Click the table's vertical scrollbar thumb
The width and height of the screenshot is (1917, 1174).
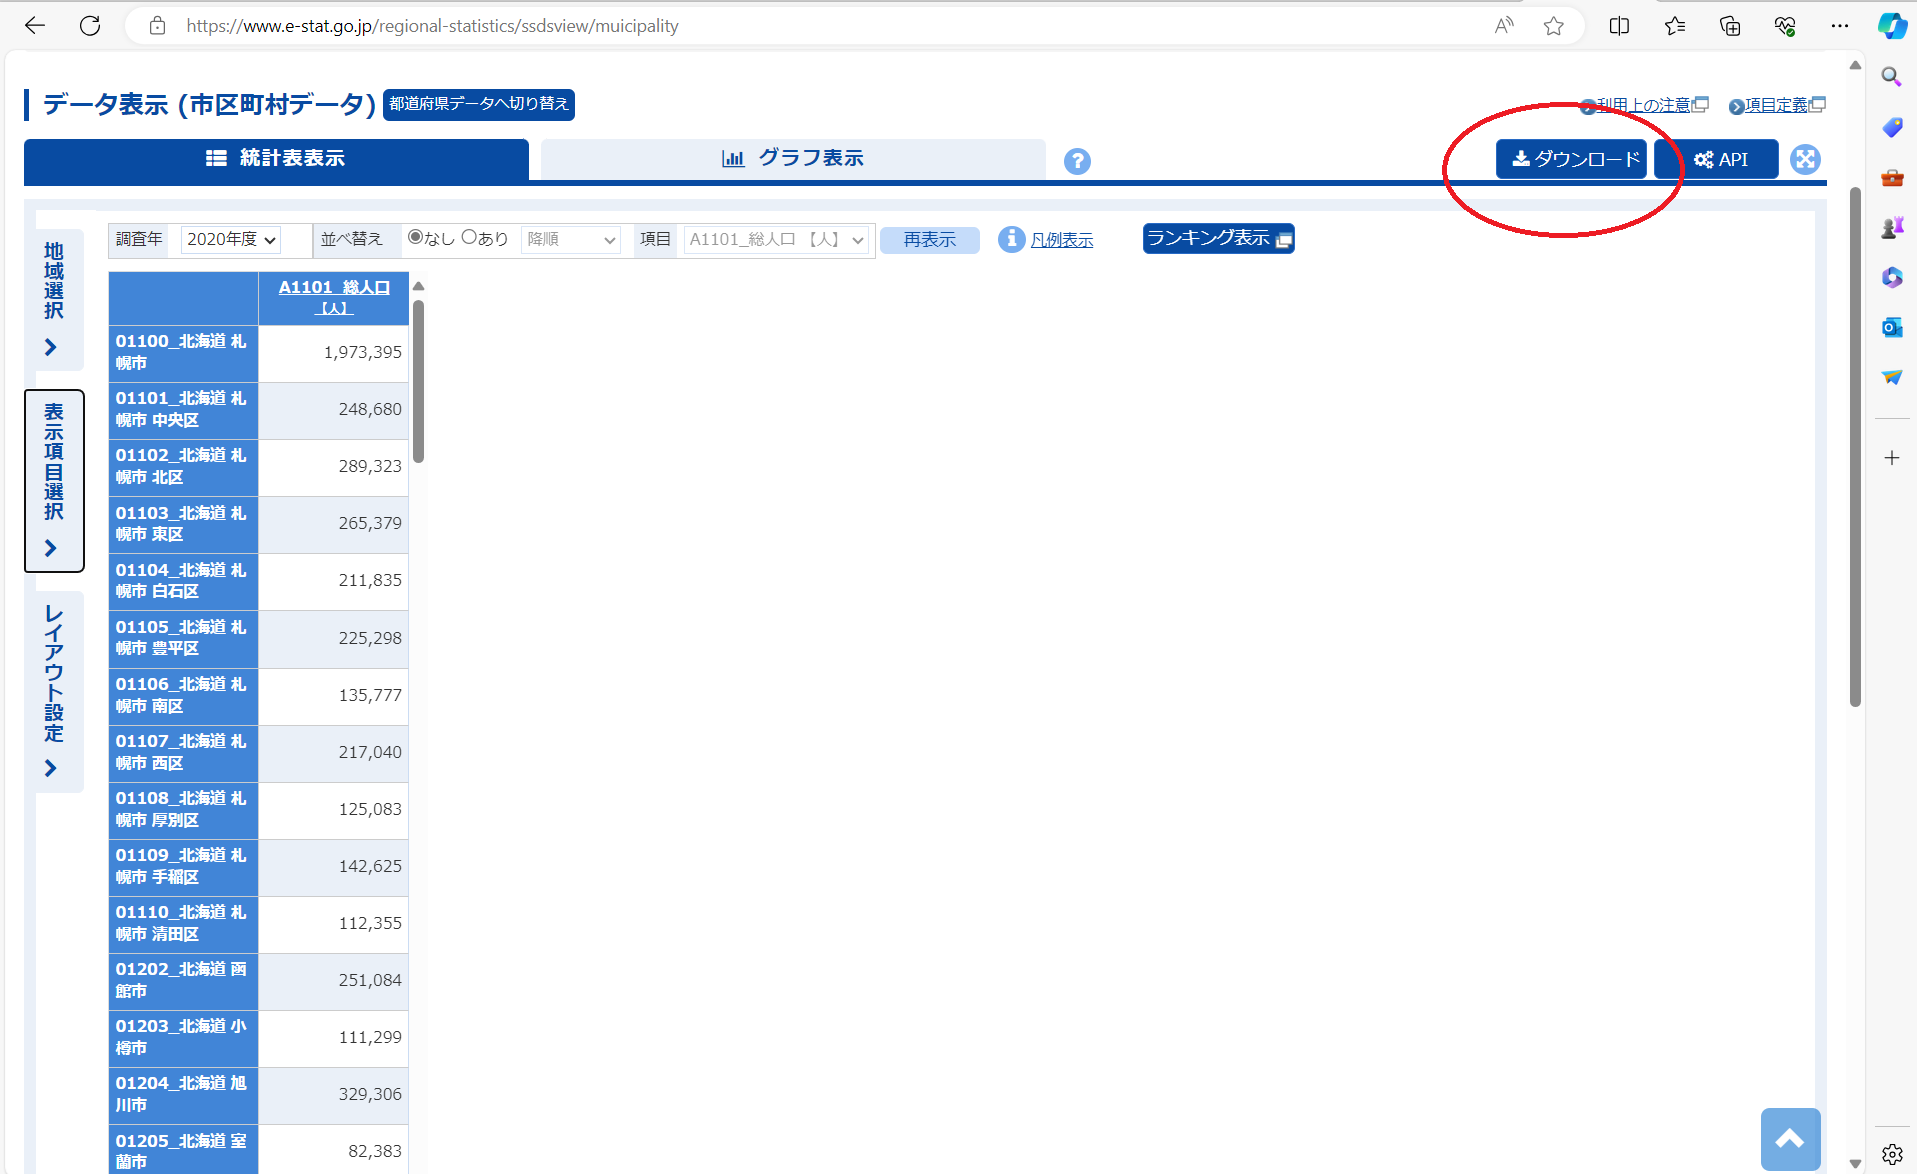tap(418, 380)
